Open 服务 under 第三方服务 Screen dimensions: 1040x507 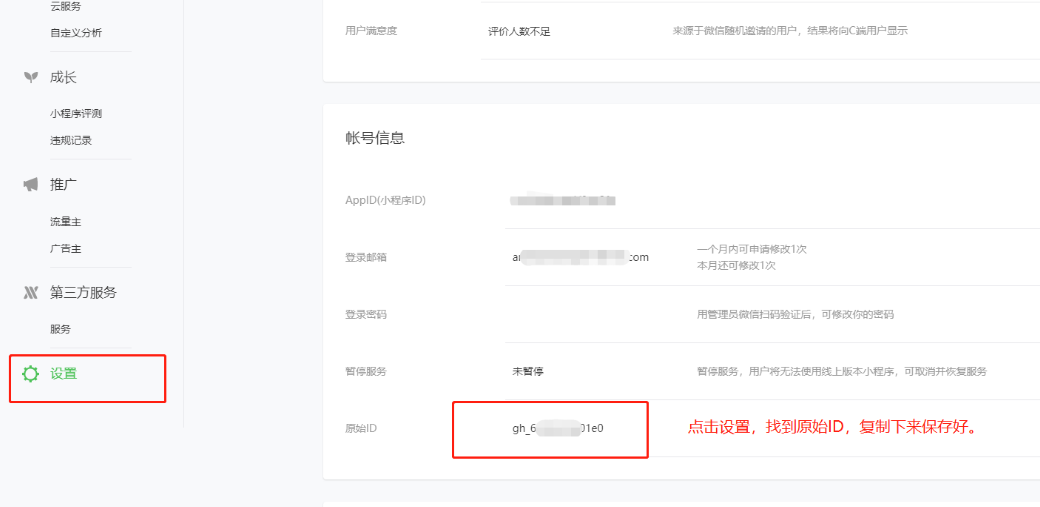point(60,329)
